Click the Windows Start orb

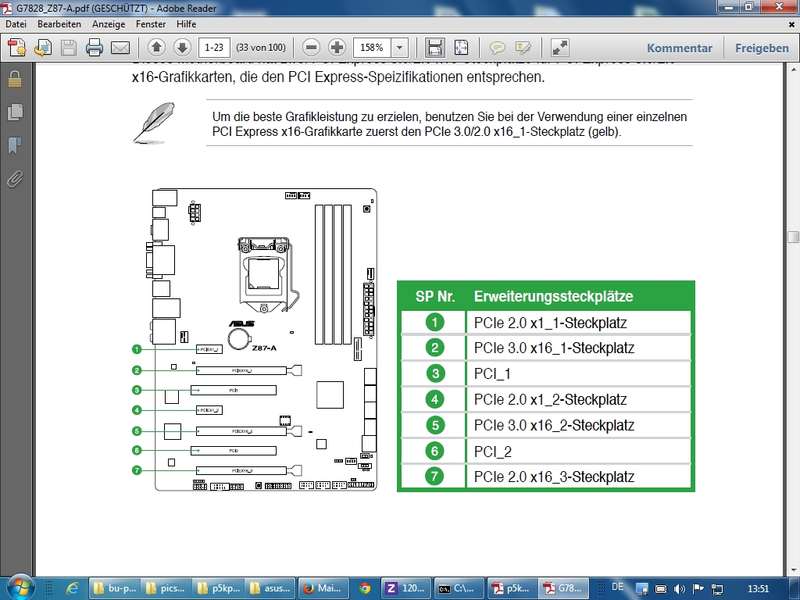tap(19, 588)
